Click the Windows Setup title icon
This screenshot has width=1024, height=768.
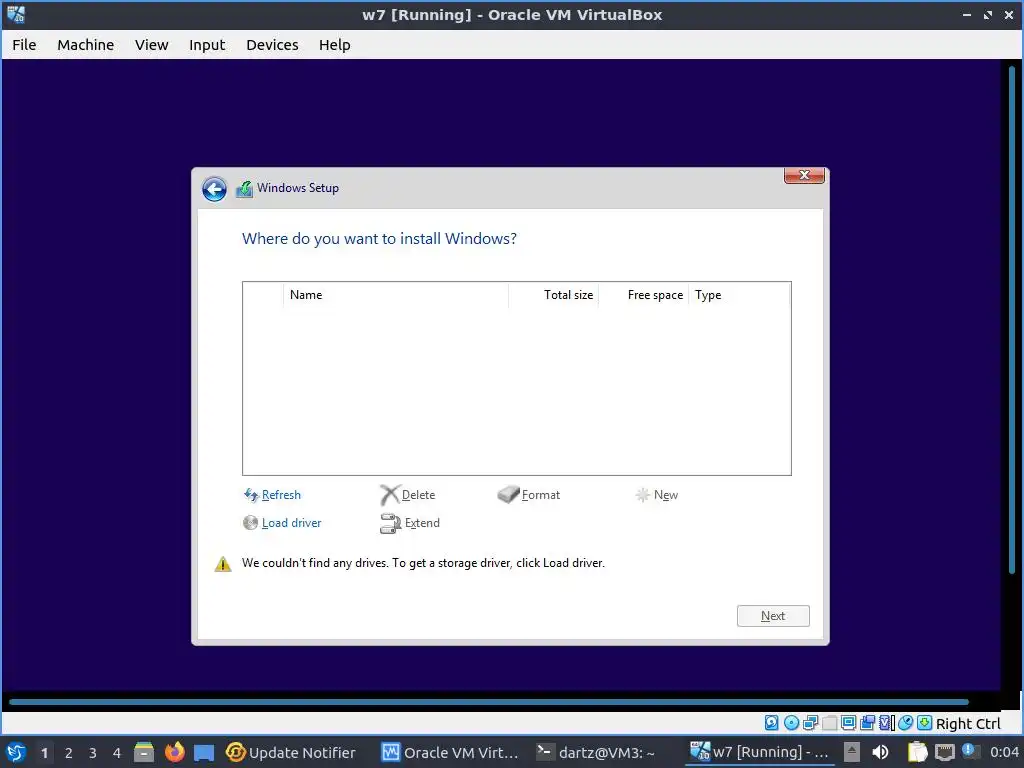[244, 189]
